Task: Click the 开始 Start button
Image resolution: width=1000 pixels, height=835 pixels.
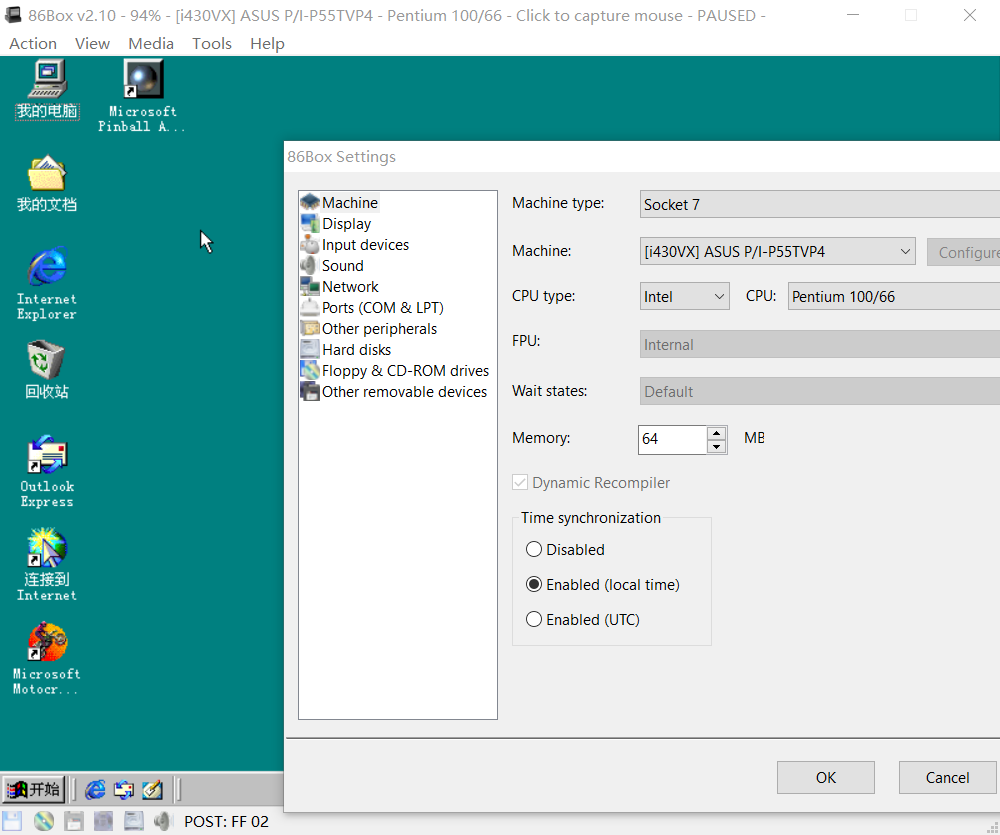Action: pos(34,790)
